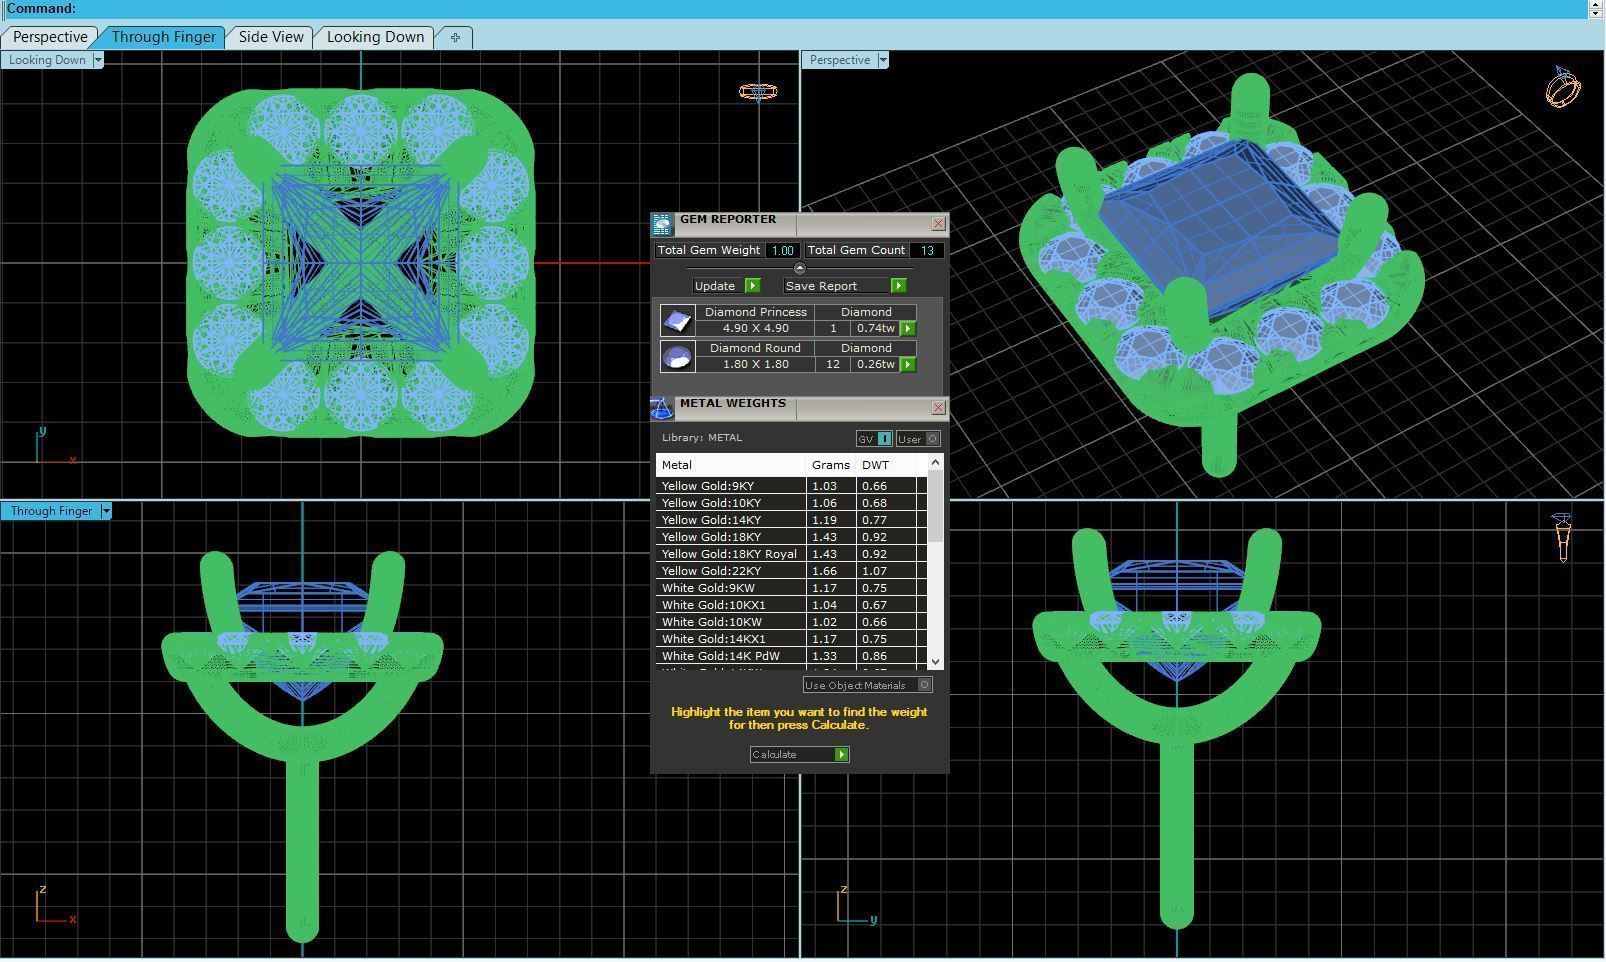Switch to the Looking Down tab
This screenshot has width=1606, height=962.
(x=375, y=37)
